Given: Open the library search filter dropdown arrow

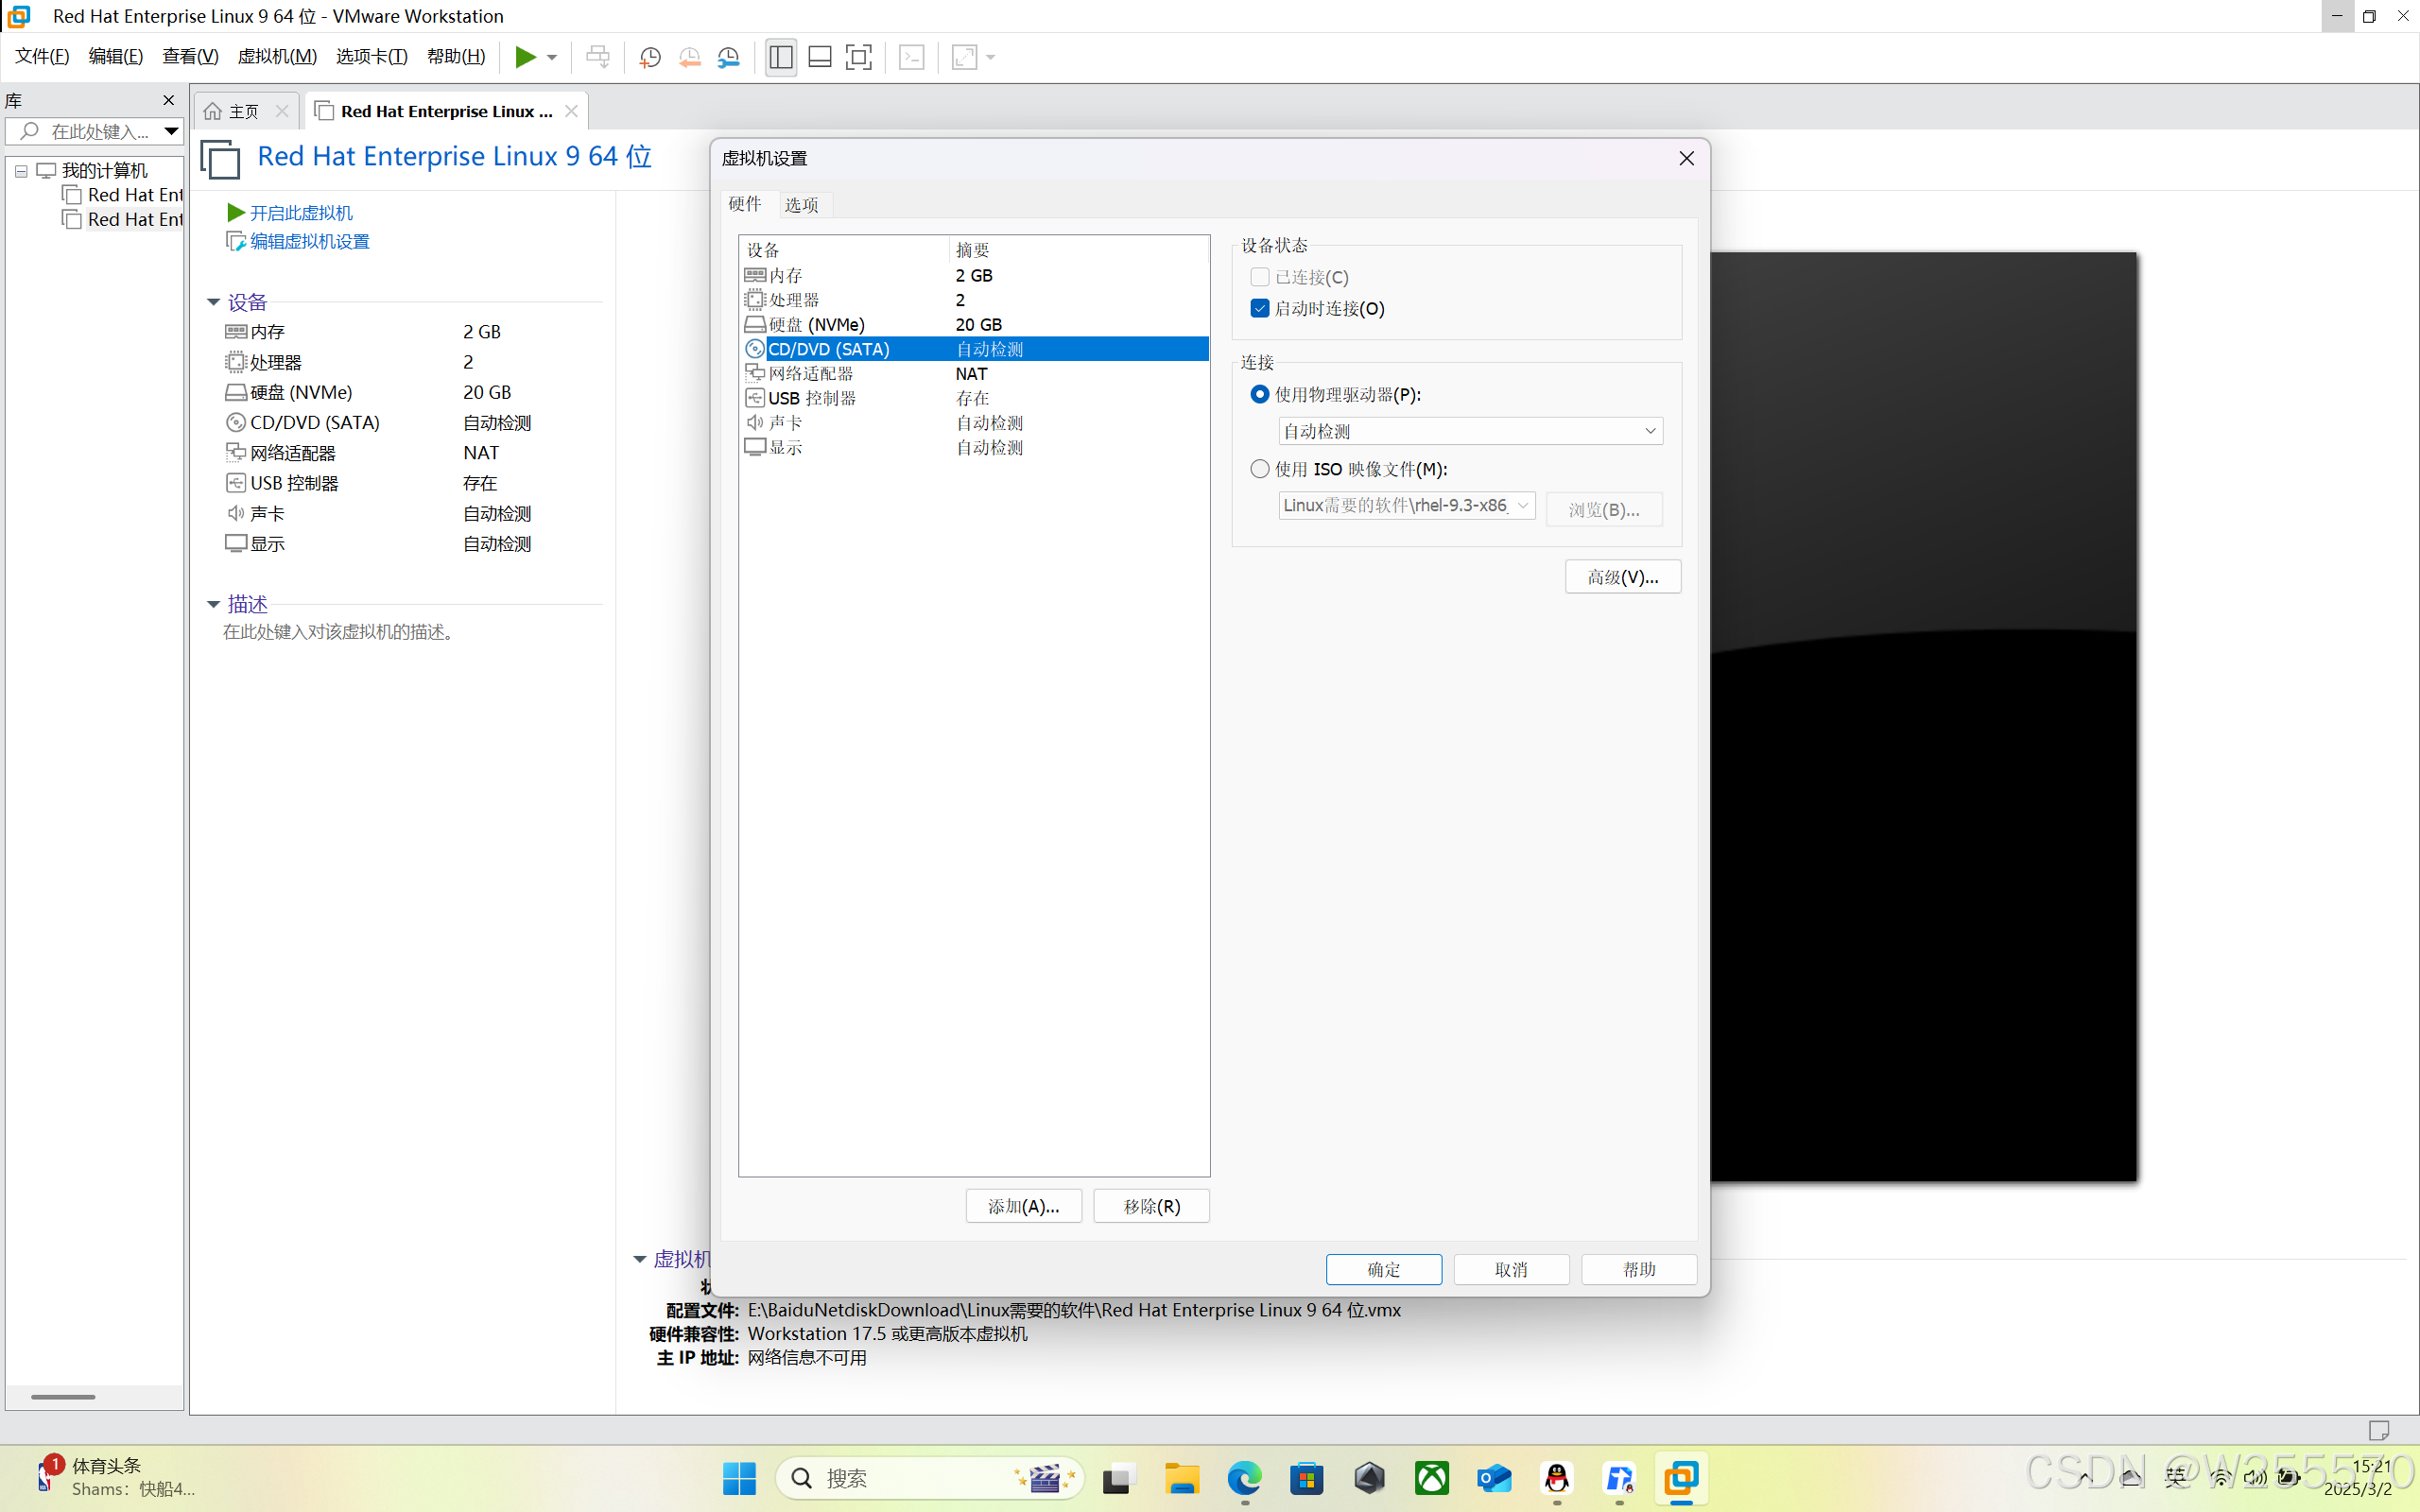Looking at the screenshot, I should tap(171, 131).
